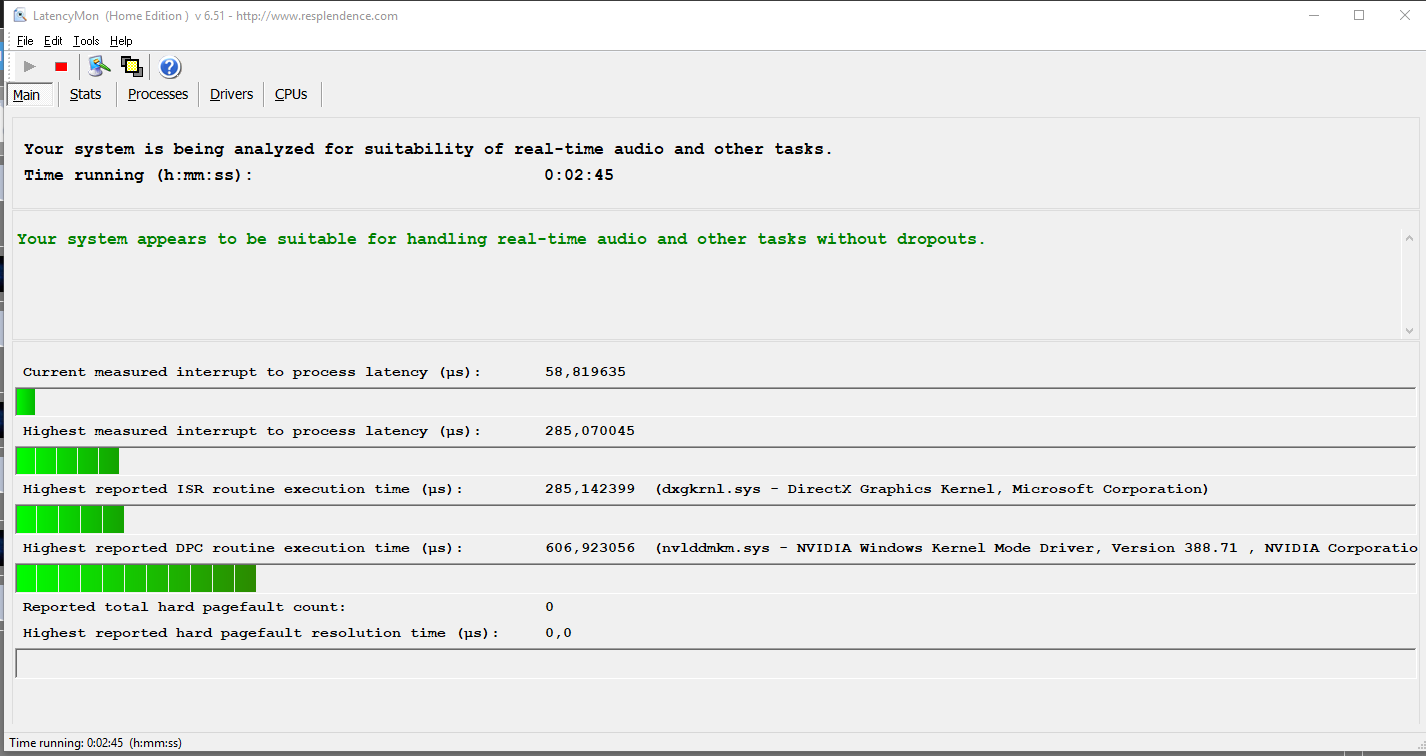The height and width of the screenshot is (756, 1426).
Task: Open the Edit menu
Action: tap(53, 41)
